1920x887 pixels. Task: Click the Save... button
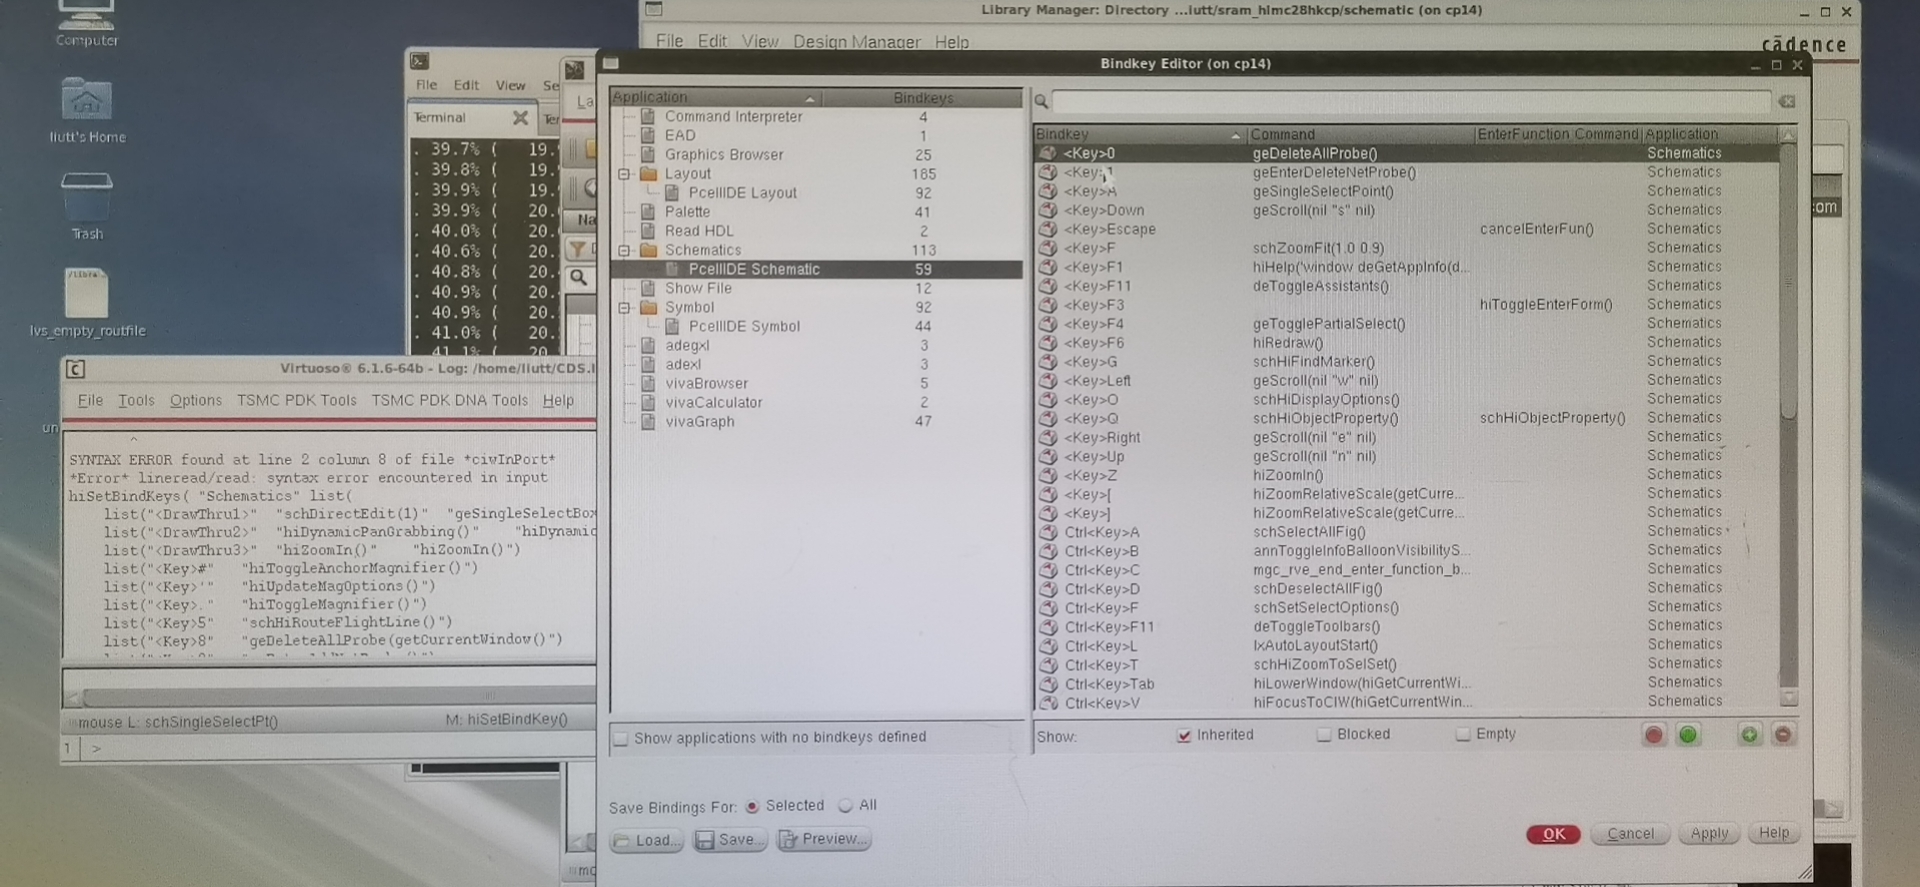(728, 839)
